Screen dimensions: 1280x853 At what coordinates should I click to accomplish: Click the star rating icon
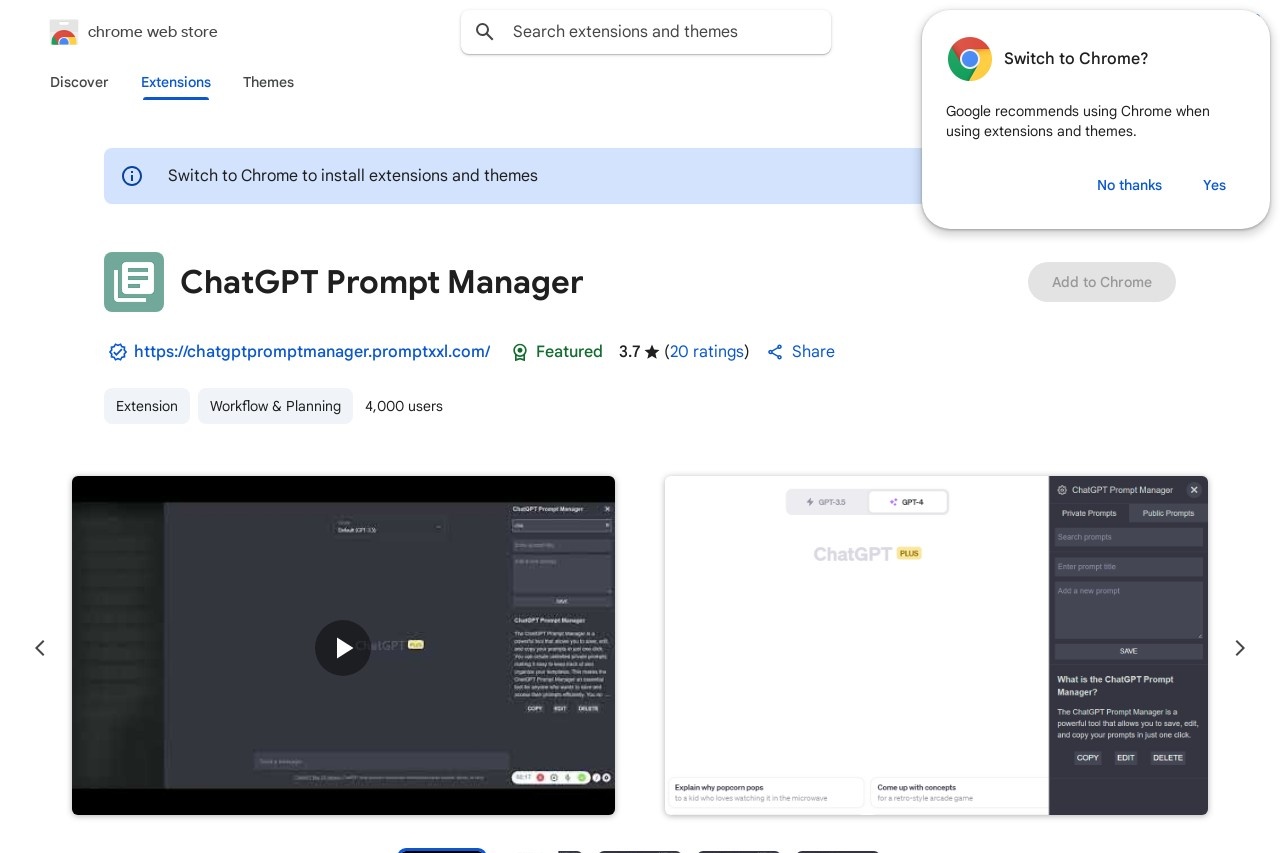point(652,352)
